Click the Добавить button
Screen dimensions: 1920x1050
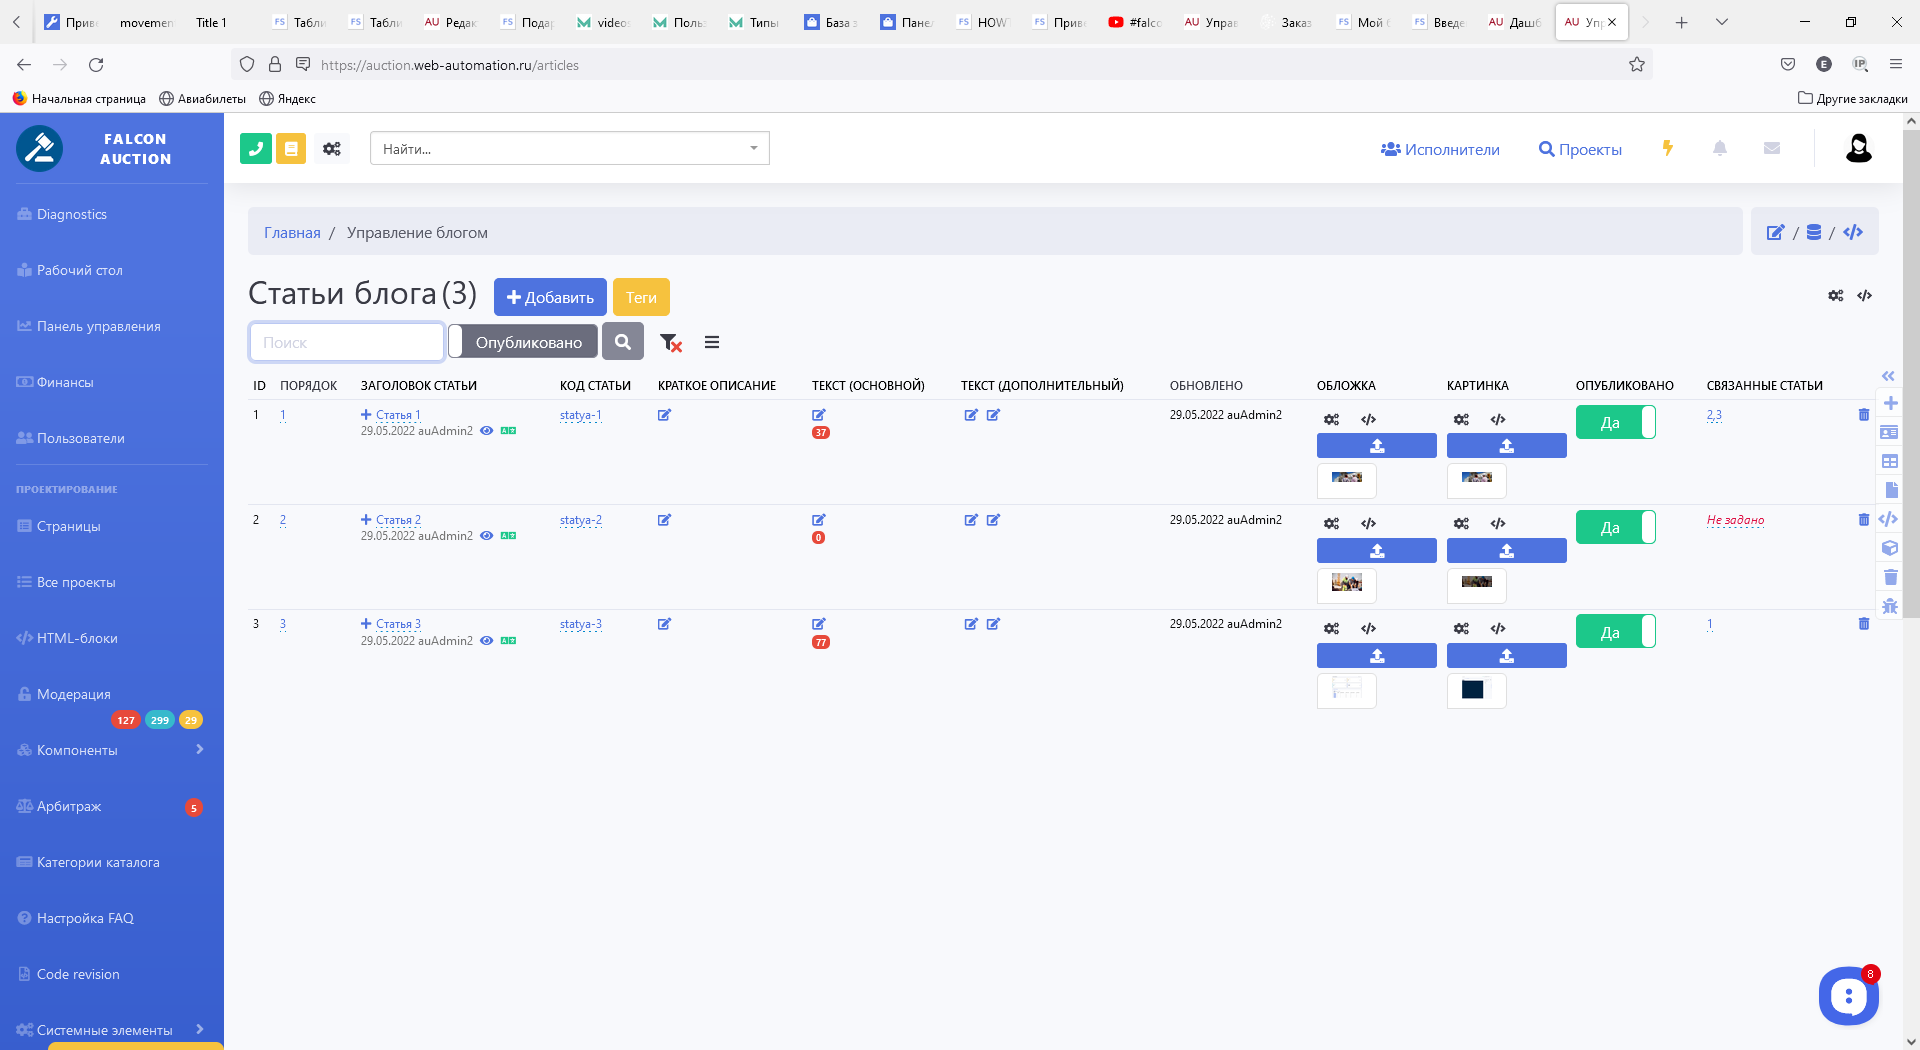550,297
